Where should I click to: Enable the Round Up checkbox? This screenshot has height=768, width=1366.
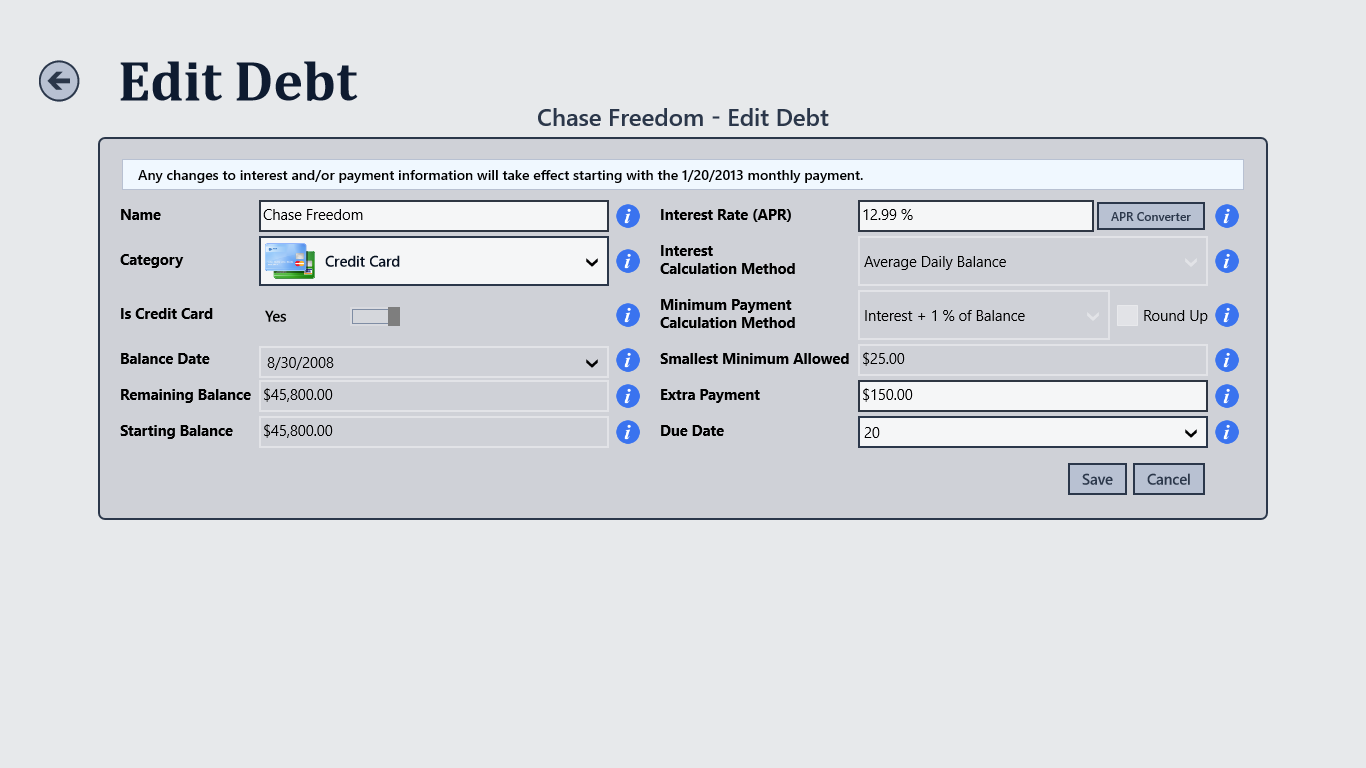[x=1127, y=315]
